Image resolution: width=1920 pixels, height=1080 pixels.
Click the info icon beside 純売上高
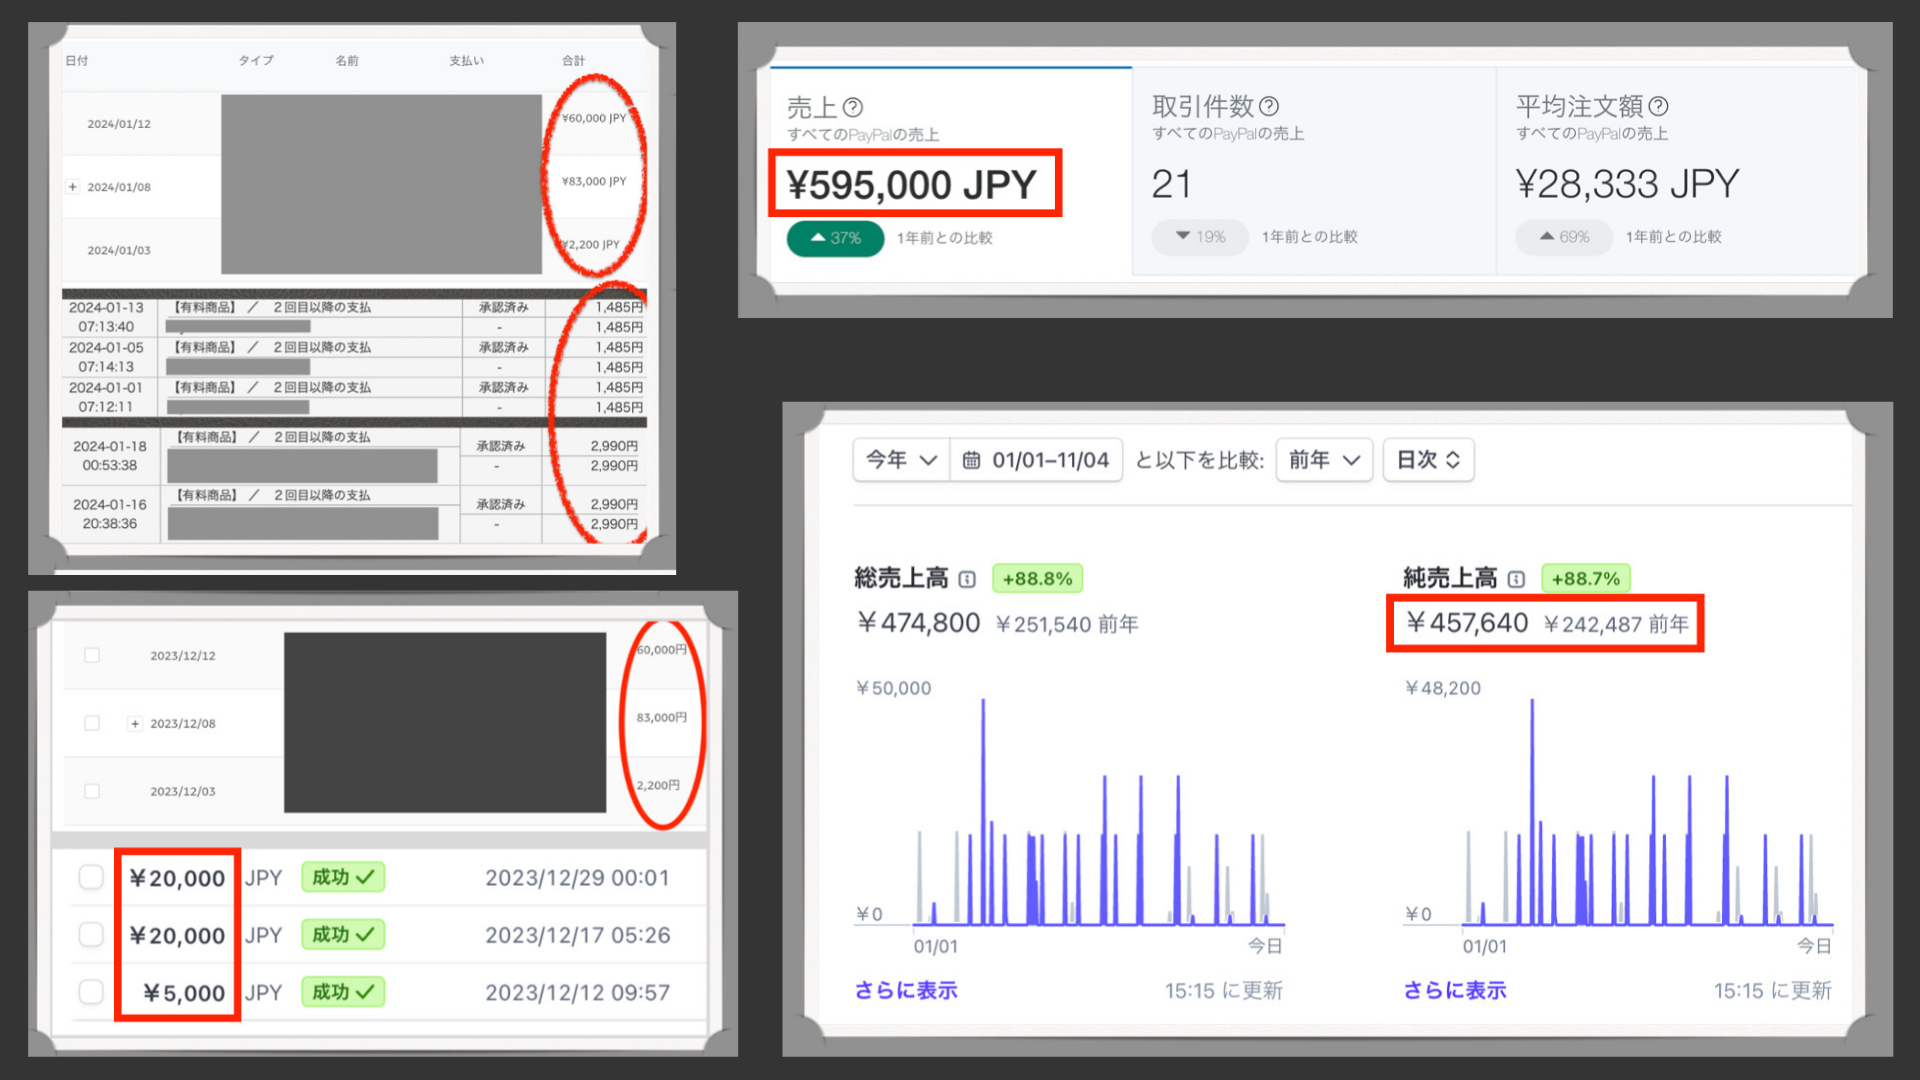[1516, 579]
